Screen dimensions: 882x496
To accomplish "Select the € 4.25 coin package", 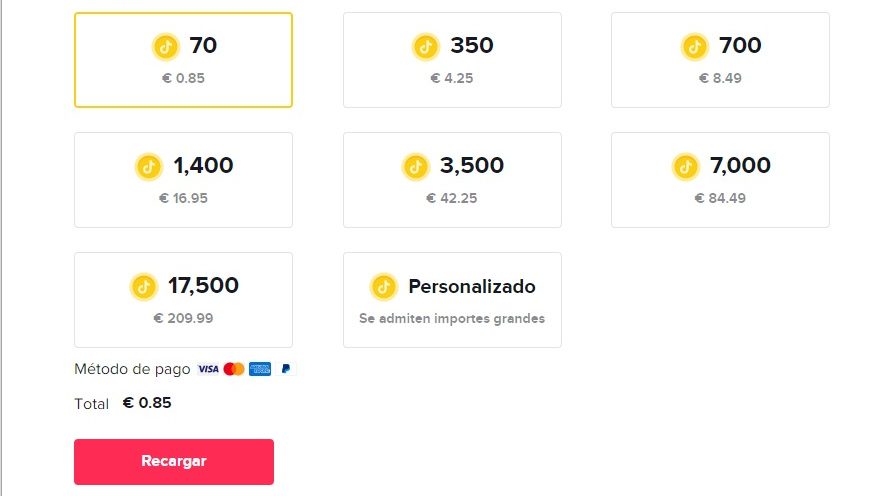I will tap(452, 60).
